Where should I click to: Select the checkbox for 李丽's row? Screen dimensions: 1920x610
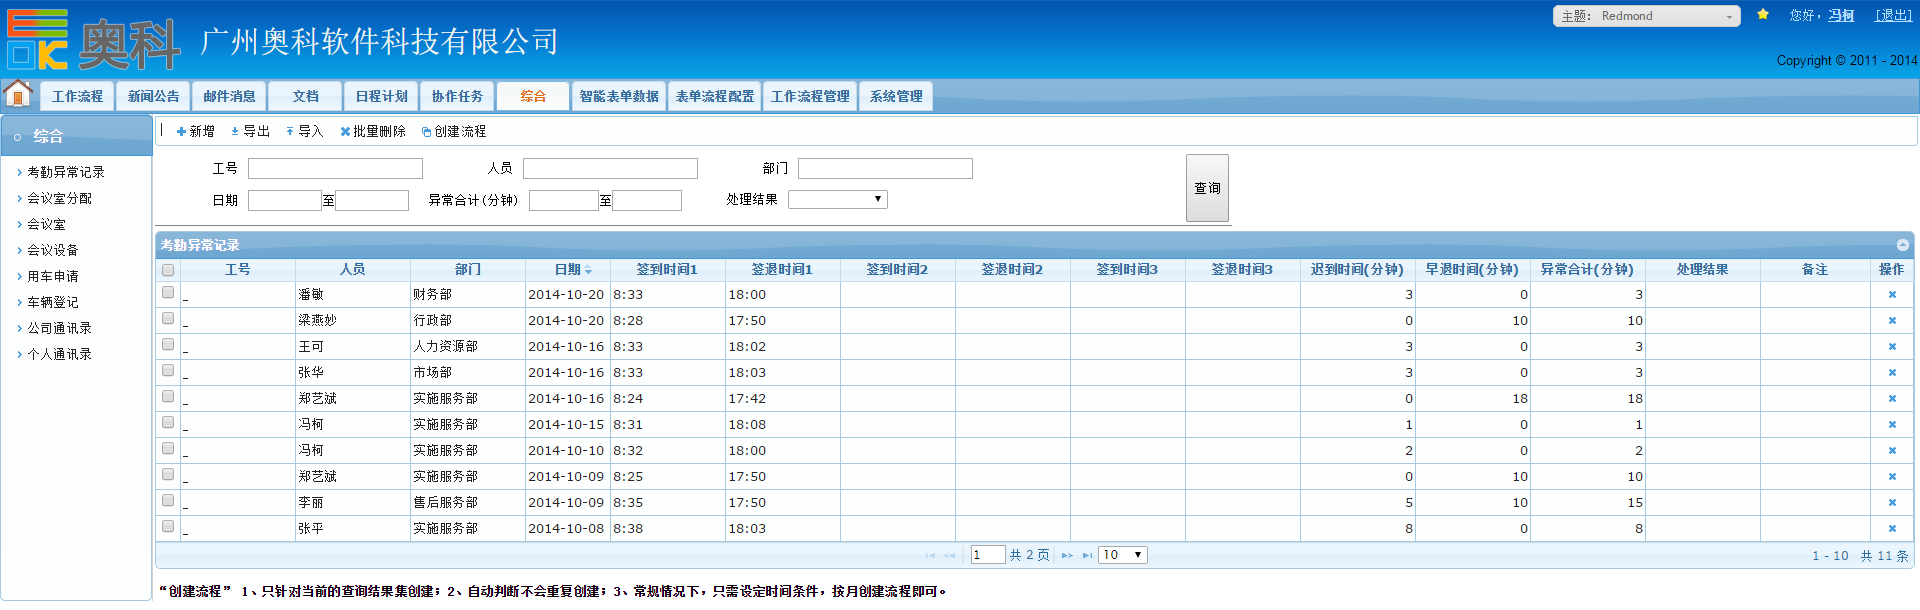(168, 501)
